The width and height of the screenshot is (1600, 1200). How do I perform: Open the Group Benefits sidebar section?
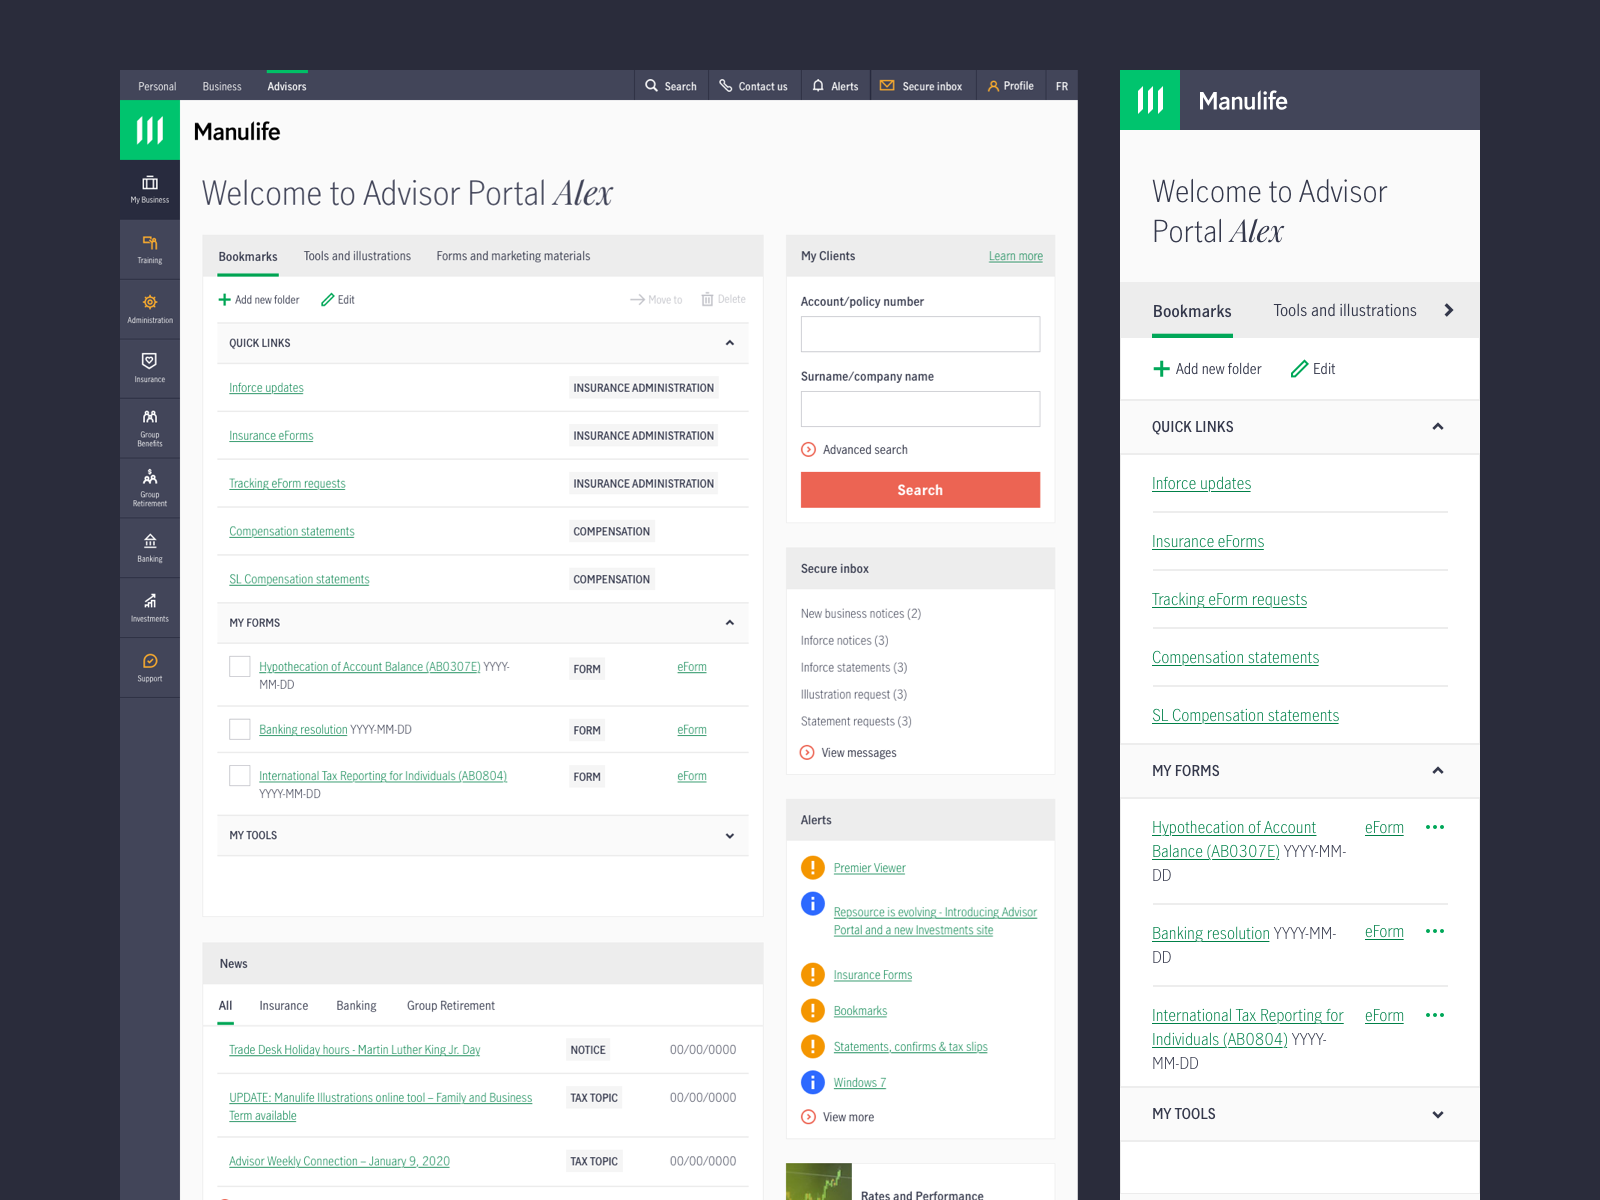click(x=149, y=428)
